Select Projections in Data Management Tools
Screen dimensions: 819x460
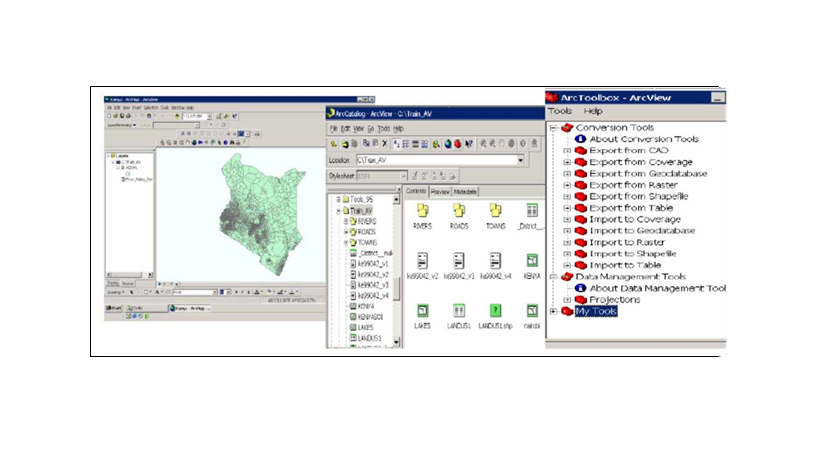[x=614, y=300]
